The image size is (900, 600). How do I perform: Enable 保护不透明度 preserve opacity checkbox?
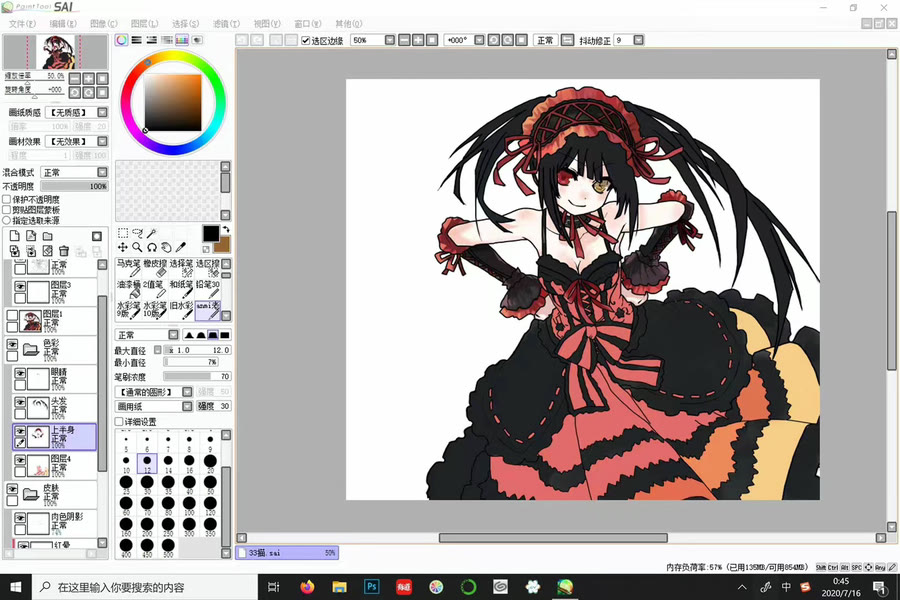7,199
